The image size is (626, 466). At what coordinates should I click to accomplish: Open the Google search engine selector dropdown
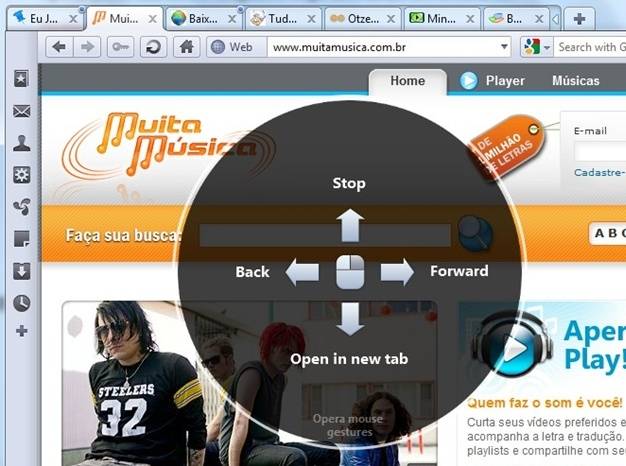[x=537, y=47]
